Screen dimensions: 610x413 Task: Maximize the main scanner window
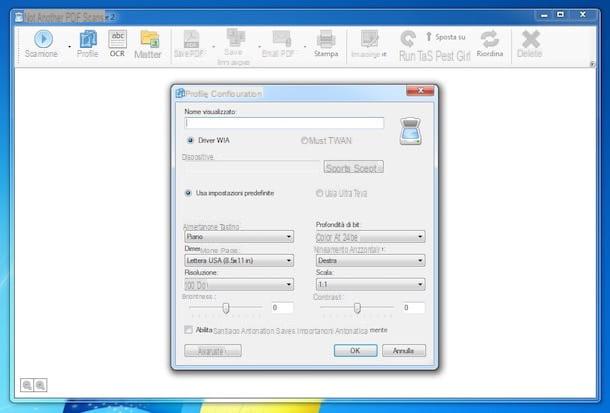(560, 15)
